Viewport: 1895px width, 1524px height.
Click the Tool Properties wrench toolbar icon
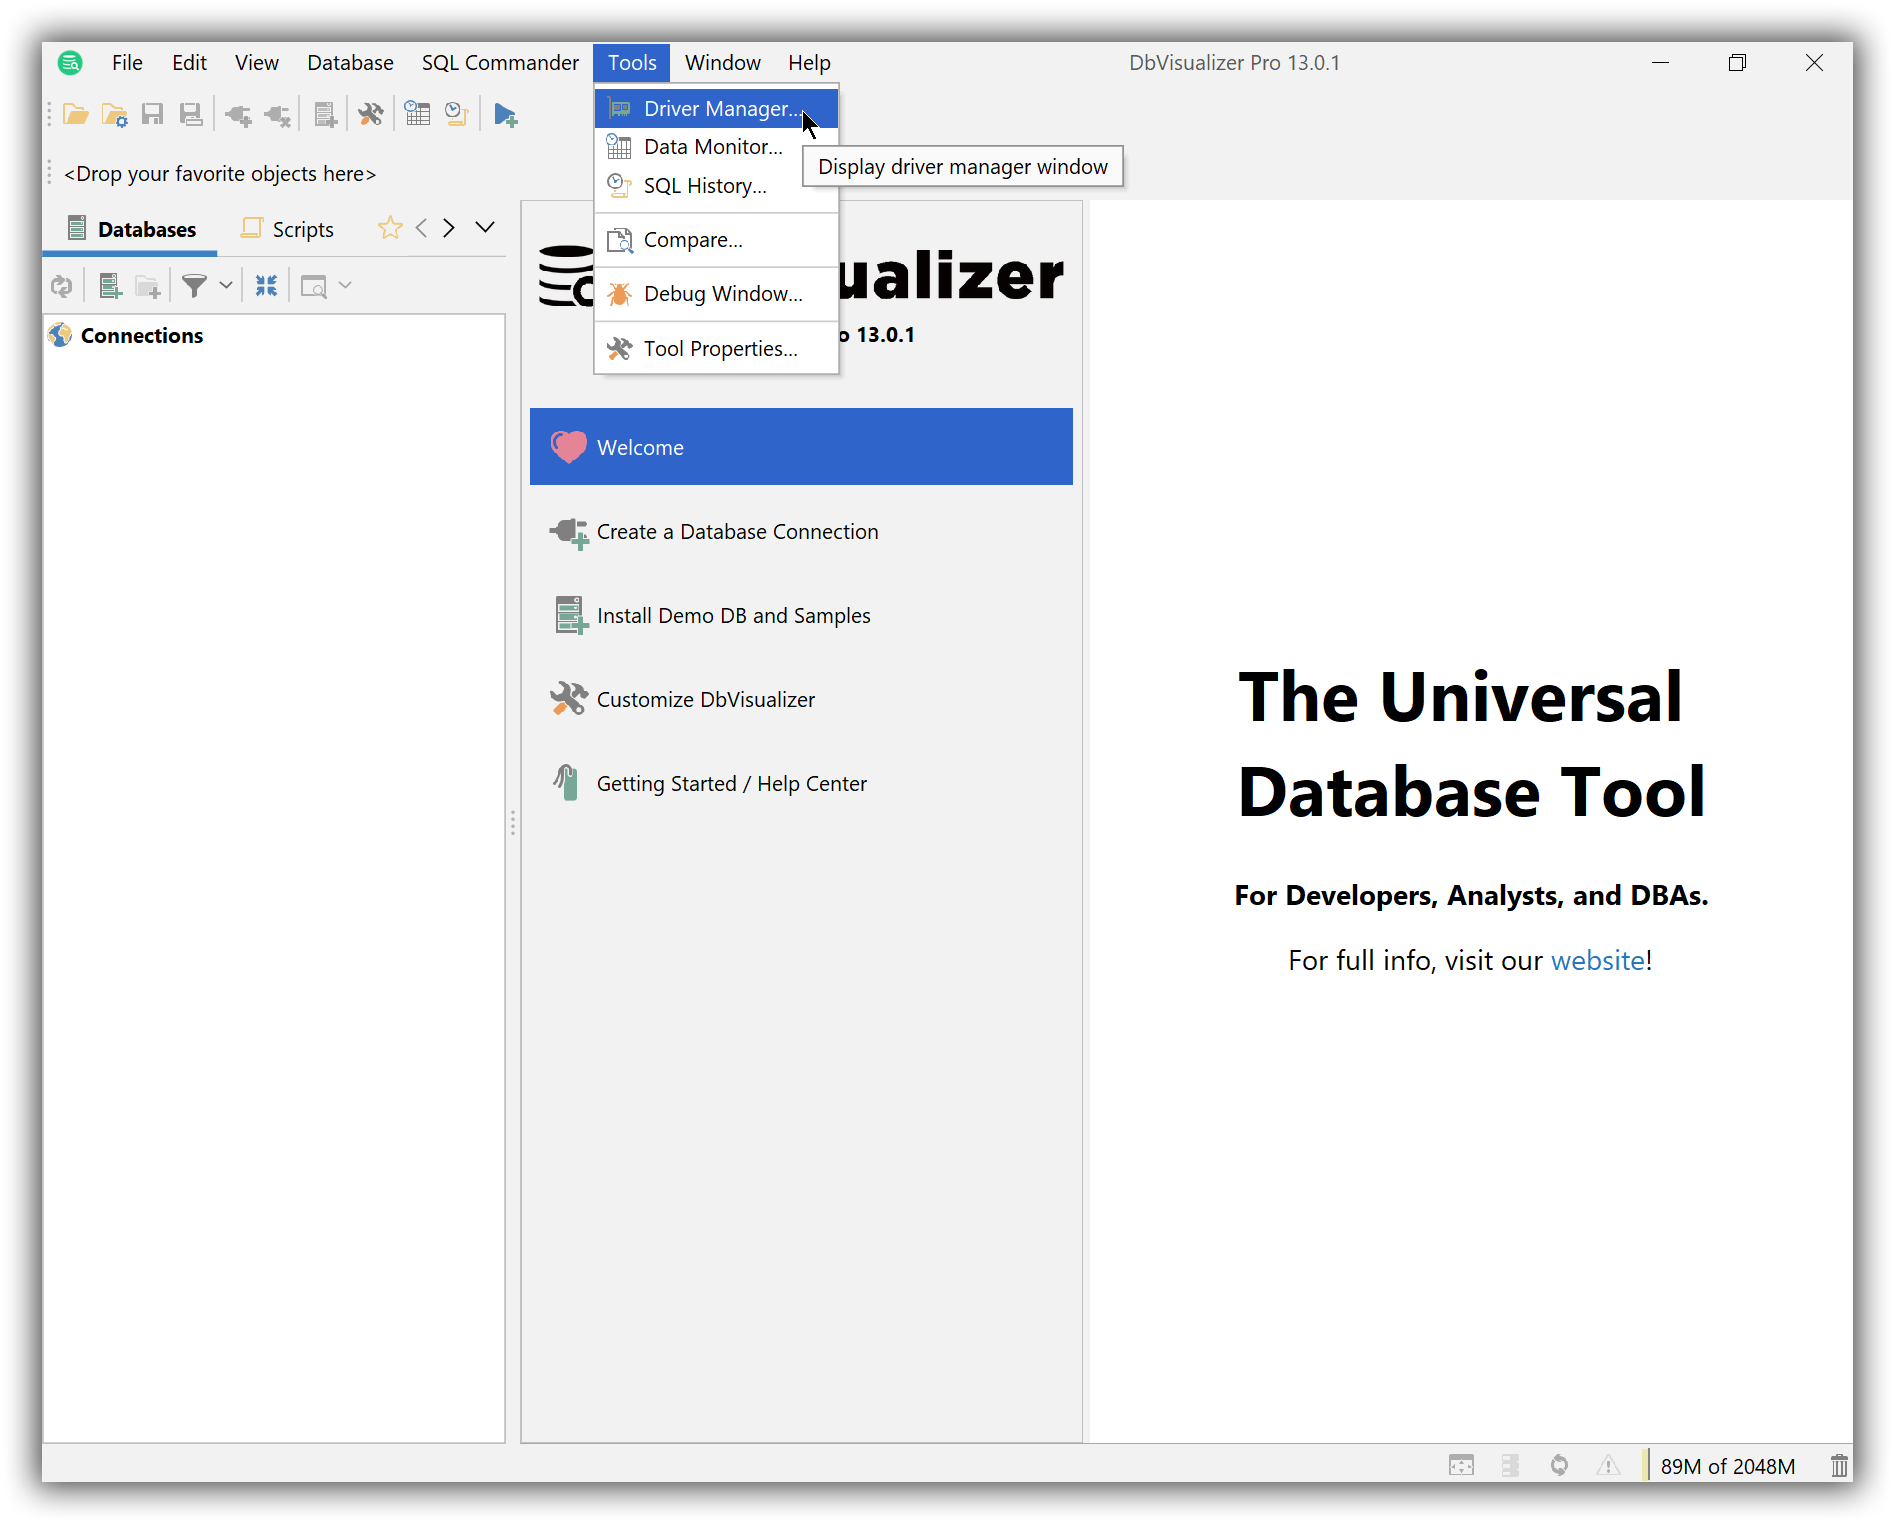[x=370, y=115]
